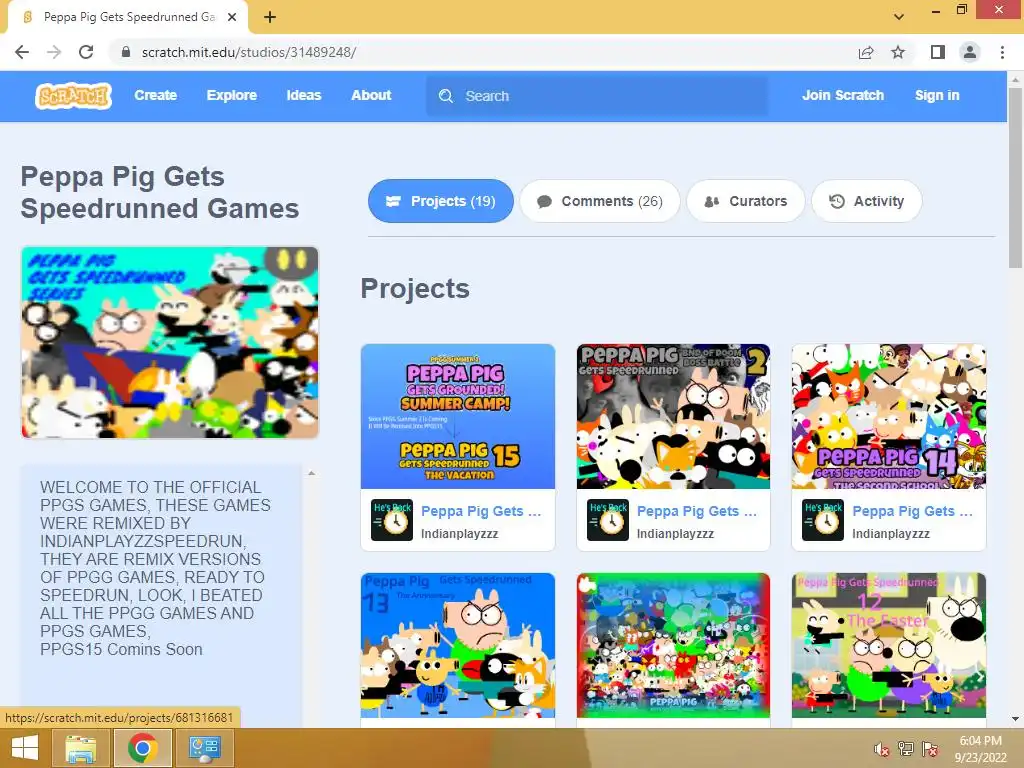This screenshot has height=768, width=1024.
Task: Open title link under PPGS 14 thumbnail
Action: coord(912,511)
